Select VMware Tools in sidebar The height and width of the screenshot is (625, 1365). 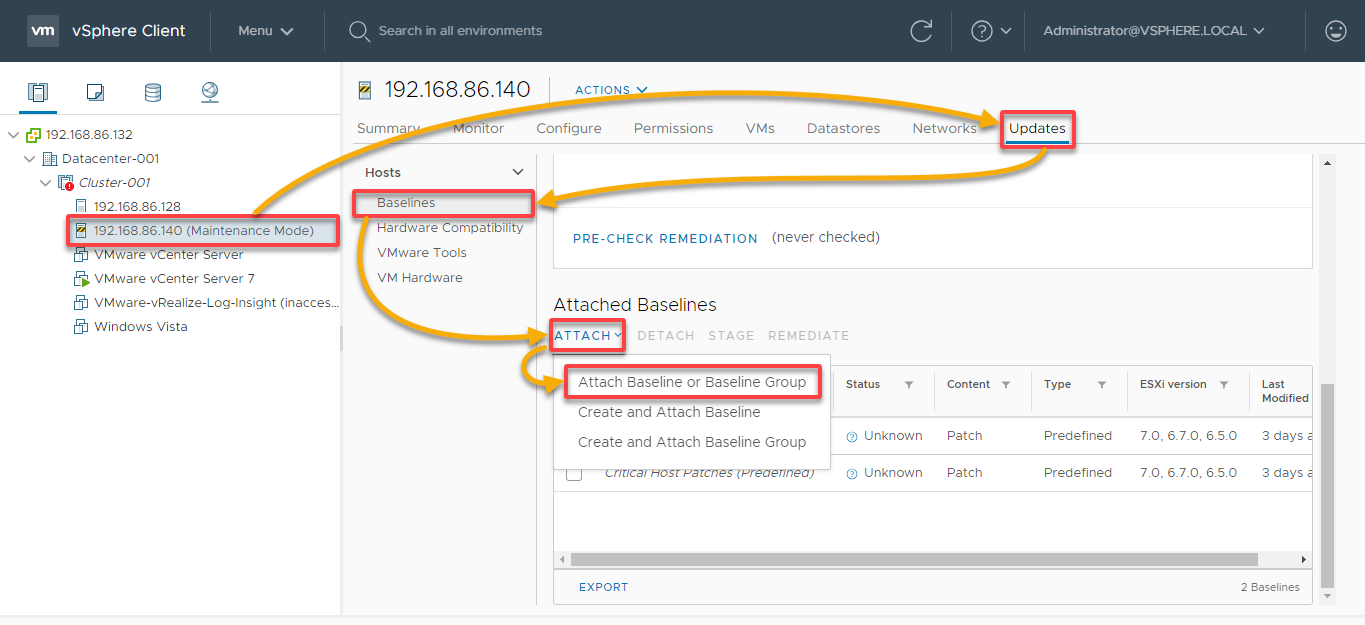tap(422, 253)
